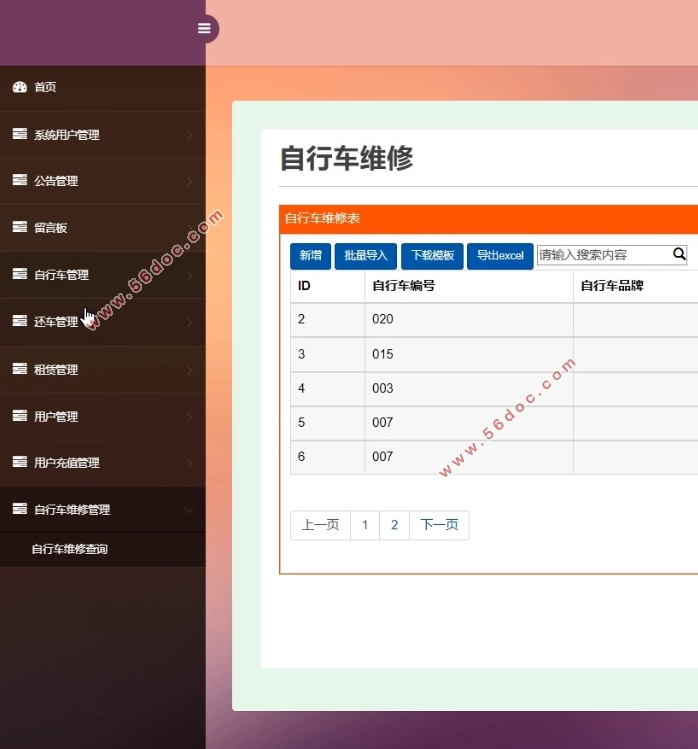Open the 首页 menu item
The height and width of the screenshot is (749, 698).
pyautogui.click(x=103, y=87)
